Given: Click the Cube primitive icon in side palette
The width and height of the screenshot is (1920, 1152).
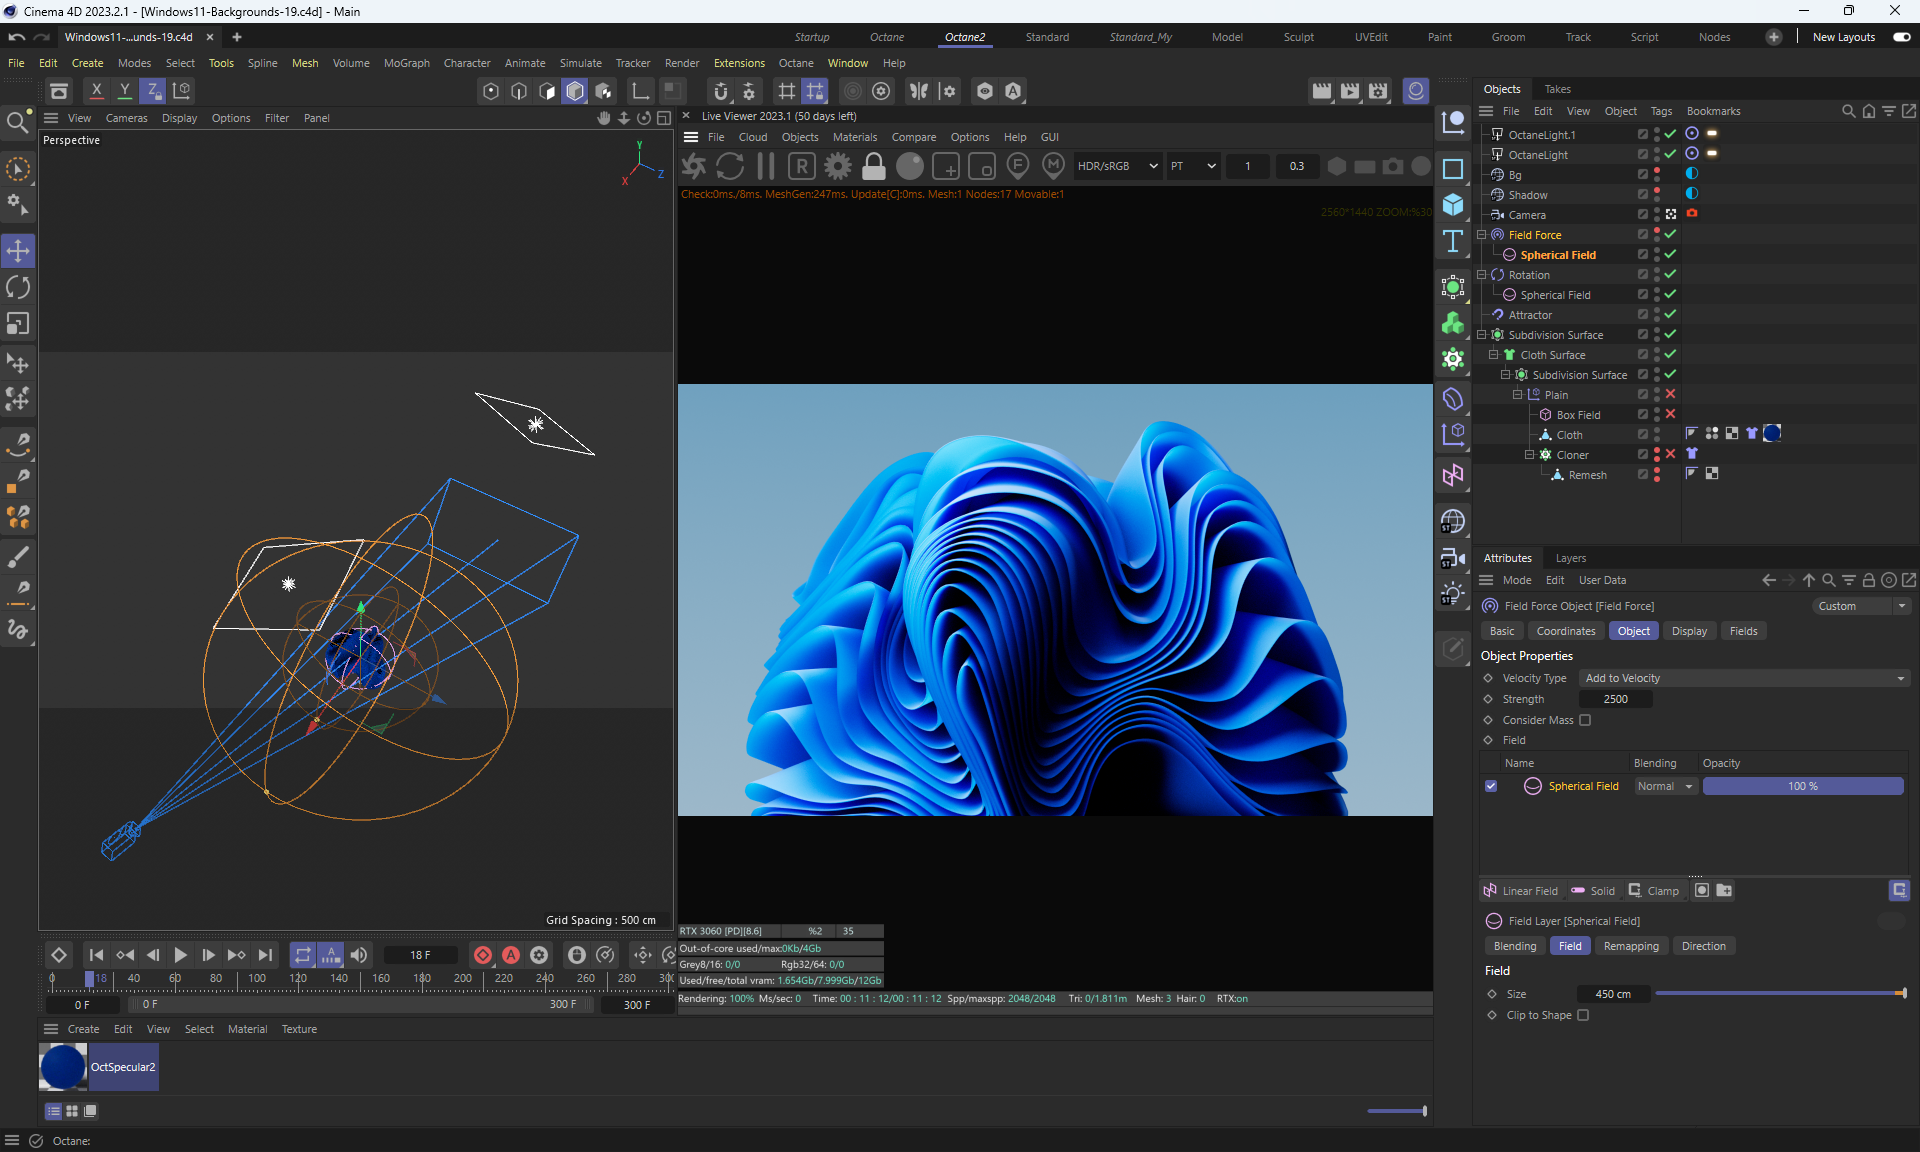Looking at the screenshot, I should 1453,205.
